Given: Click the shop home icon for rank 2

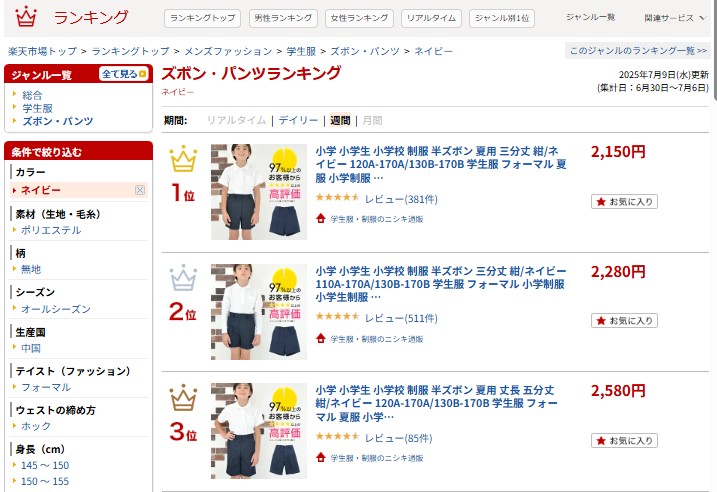Looking at the screenshot, I should 321,338.
